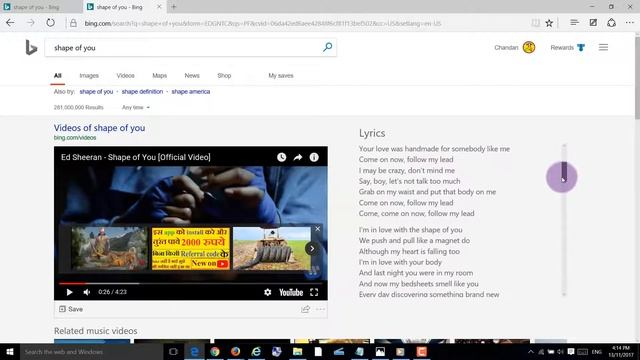Open the bulldozer suggested video thumbnail
The height and width of the screenshot is (360, 640).
coord(271,248)
